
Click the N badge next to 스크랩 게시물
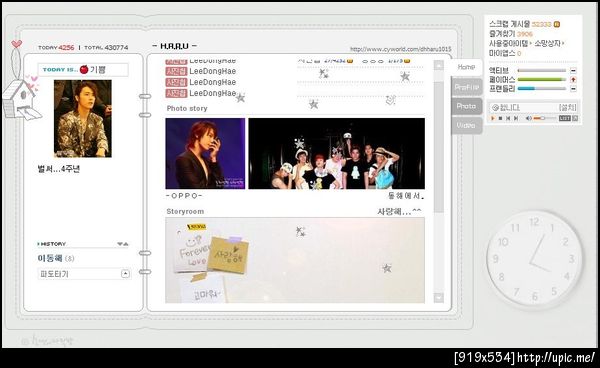(x=557, y=24)
